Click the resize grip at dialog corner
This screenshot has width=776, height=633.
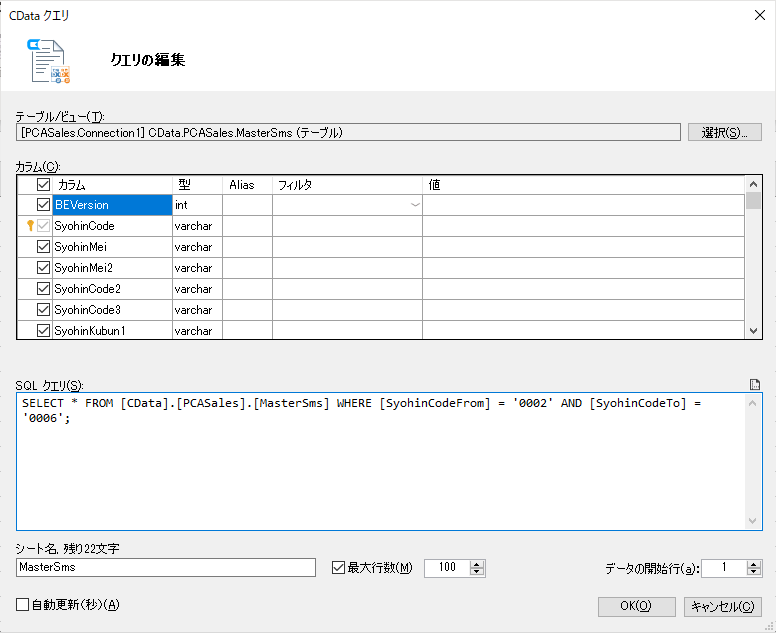click(x=769, y=626)
